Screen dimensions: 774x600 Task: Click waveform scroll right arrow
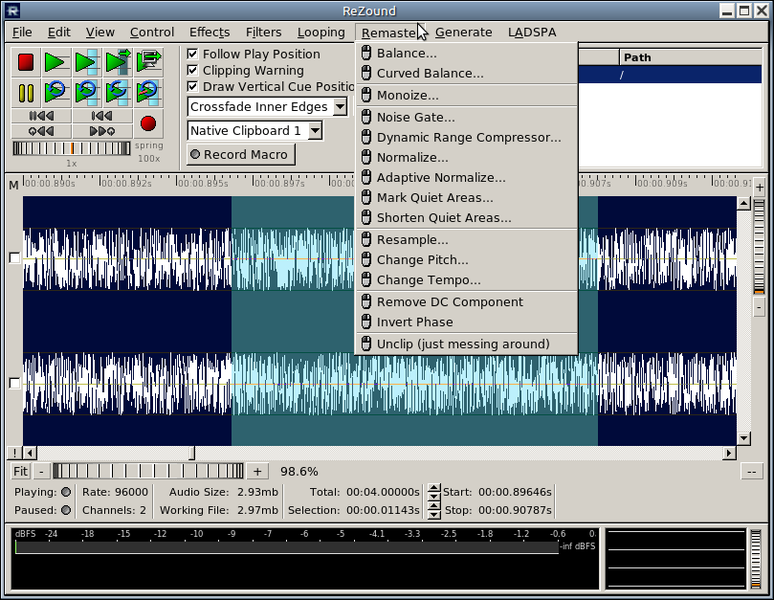click(x=729, y=452)
